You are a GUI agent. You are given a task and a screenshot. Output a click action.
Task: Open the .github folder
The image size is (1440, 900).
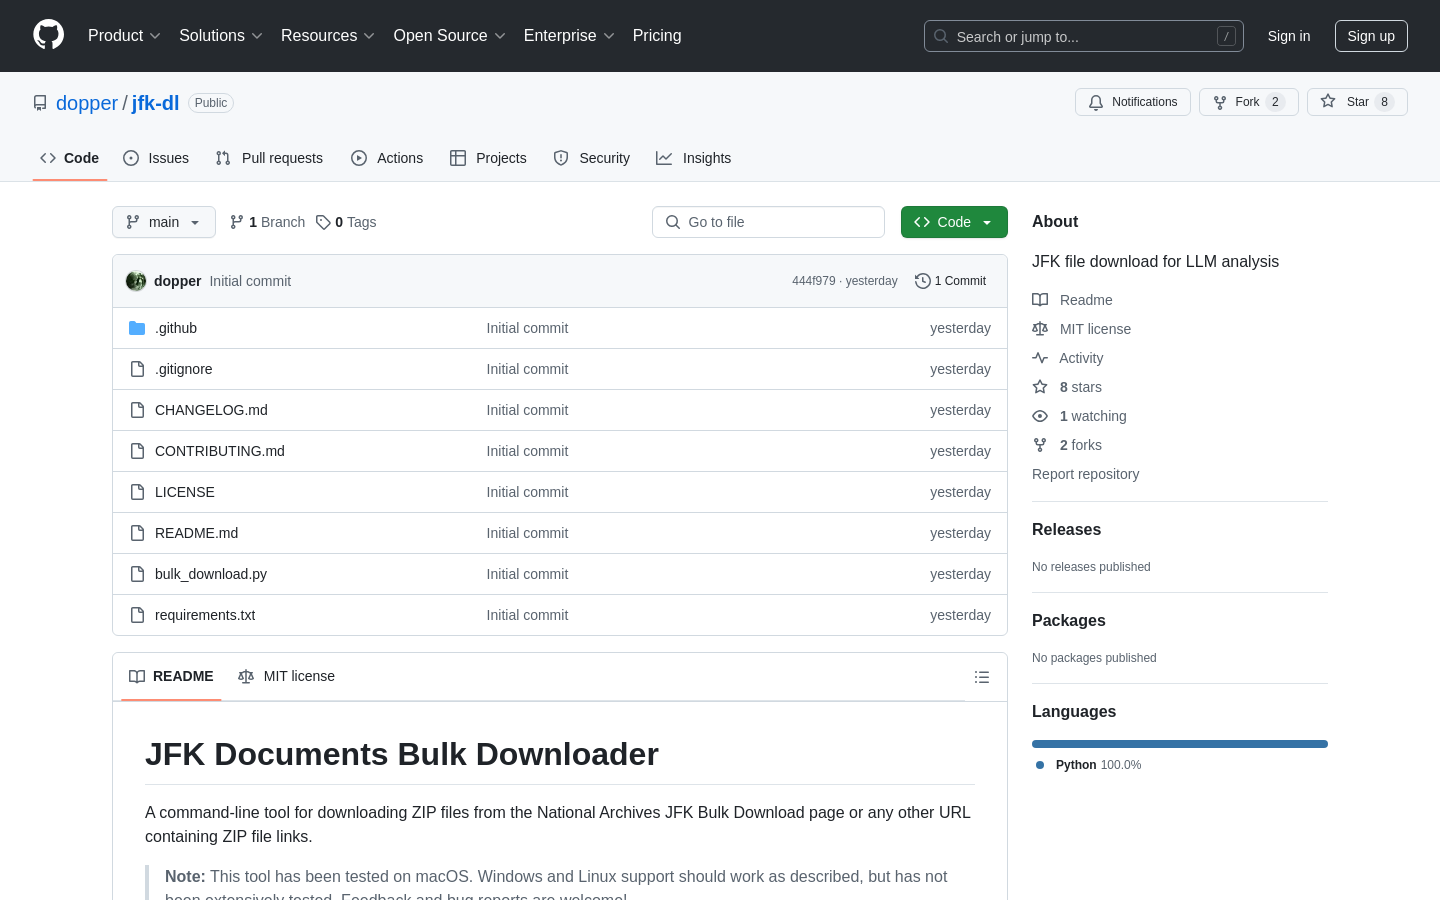[176, 328]
